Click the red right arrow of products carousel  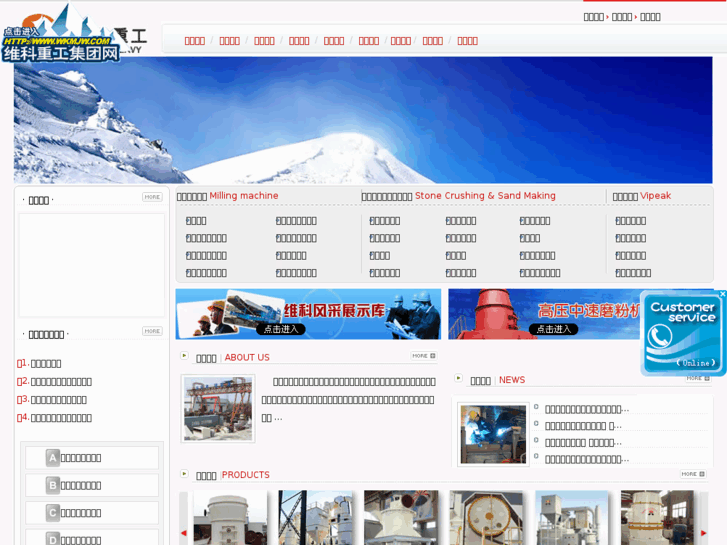(704, 532)
